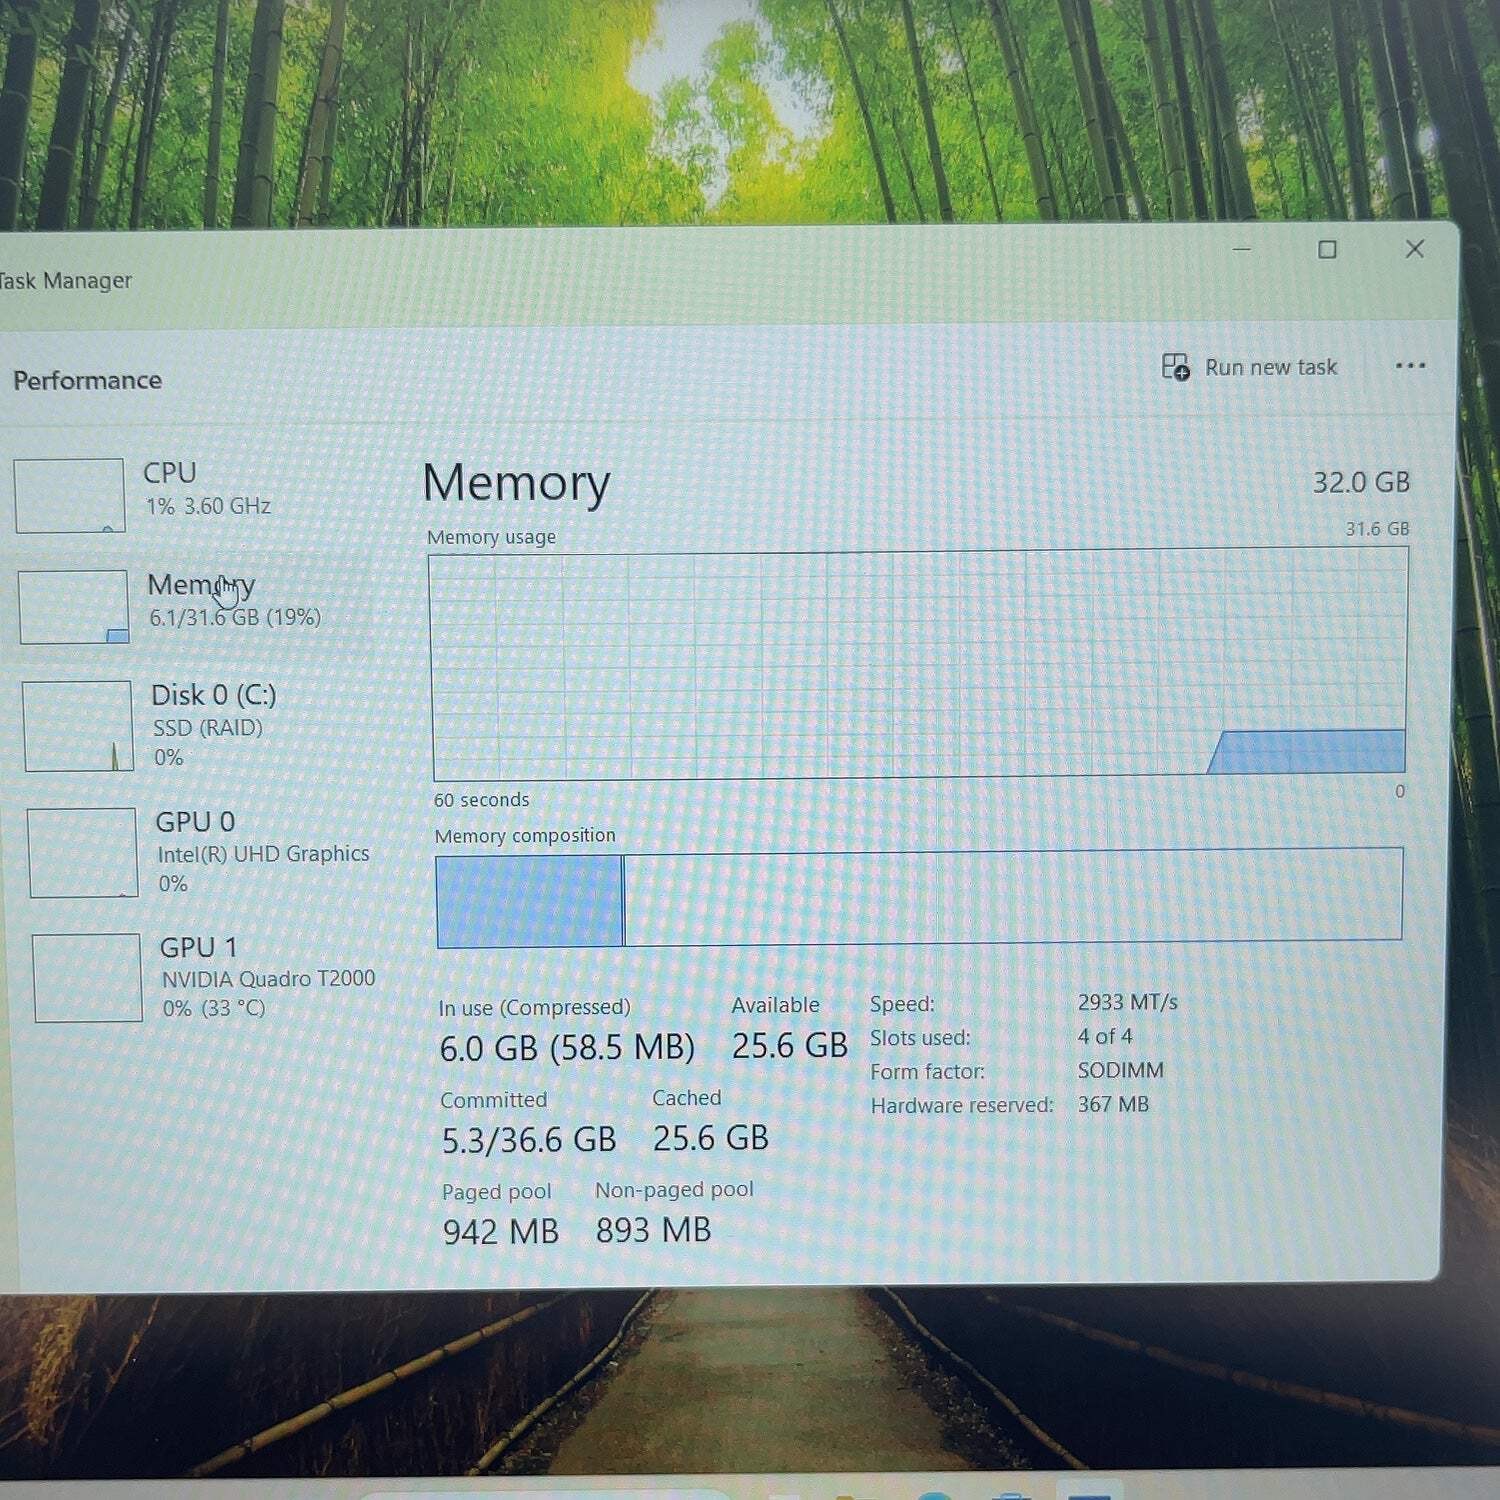Click the In use value 6.0 GB (58.5 MB)
Screen dimensions: 1500x1500
(x=567, y=1048)
